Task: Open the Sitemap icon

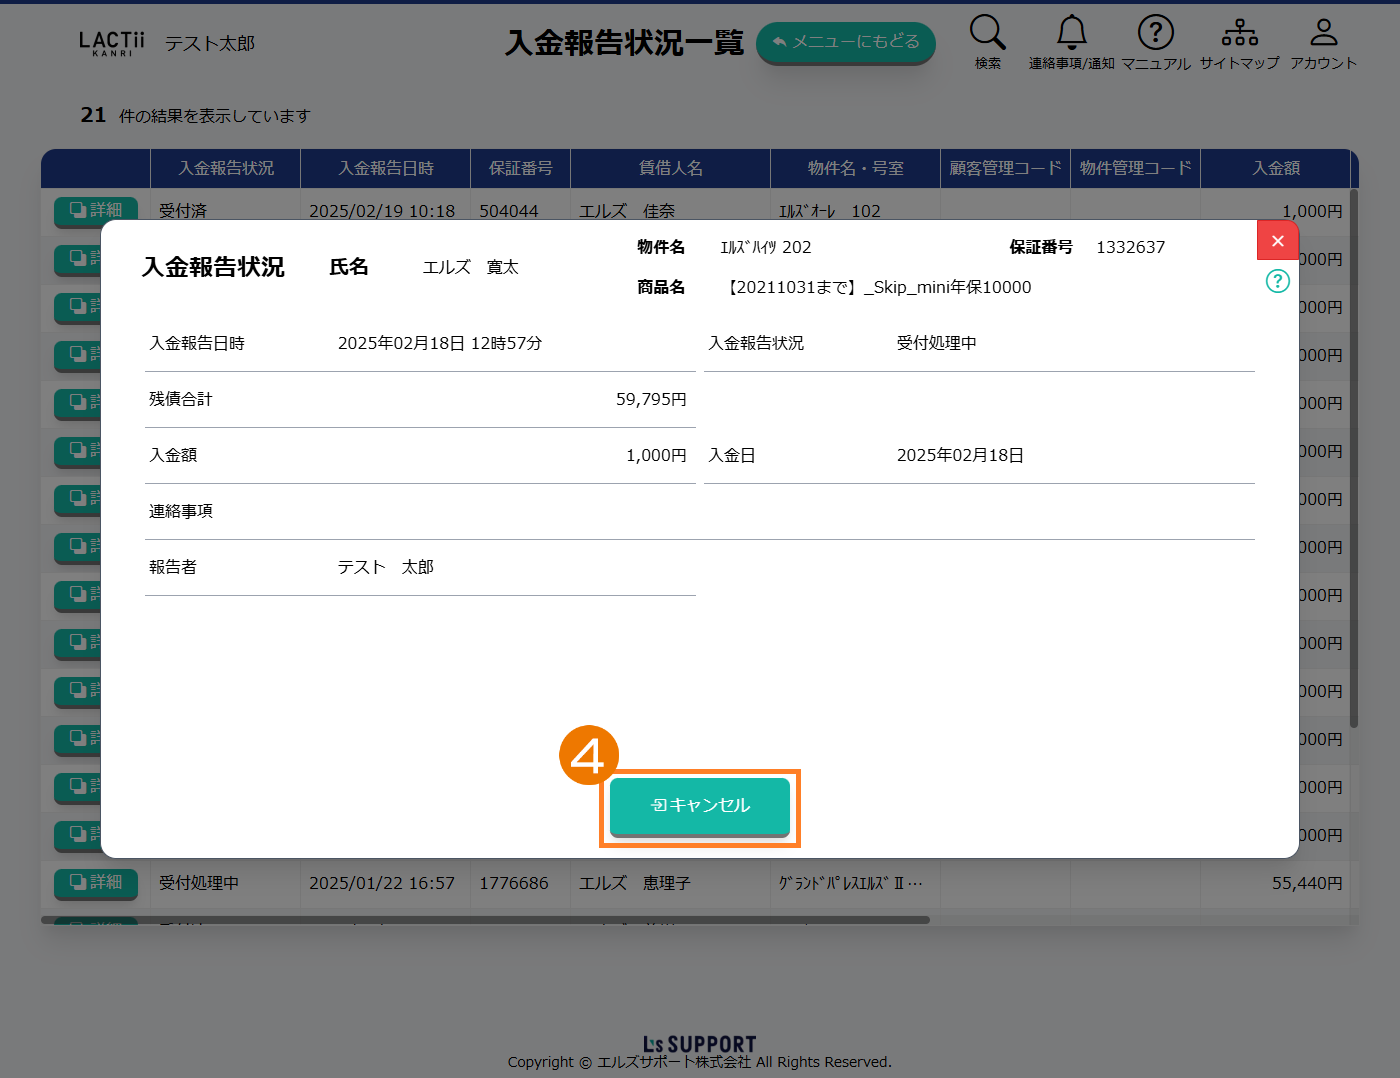Action: (1239, 33)
